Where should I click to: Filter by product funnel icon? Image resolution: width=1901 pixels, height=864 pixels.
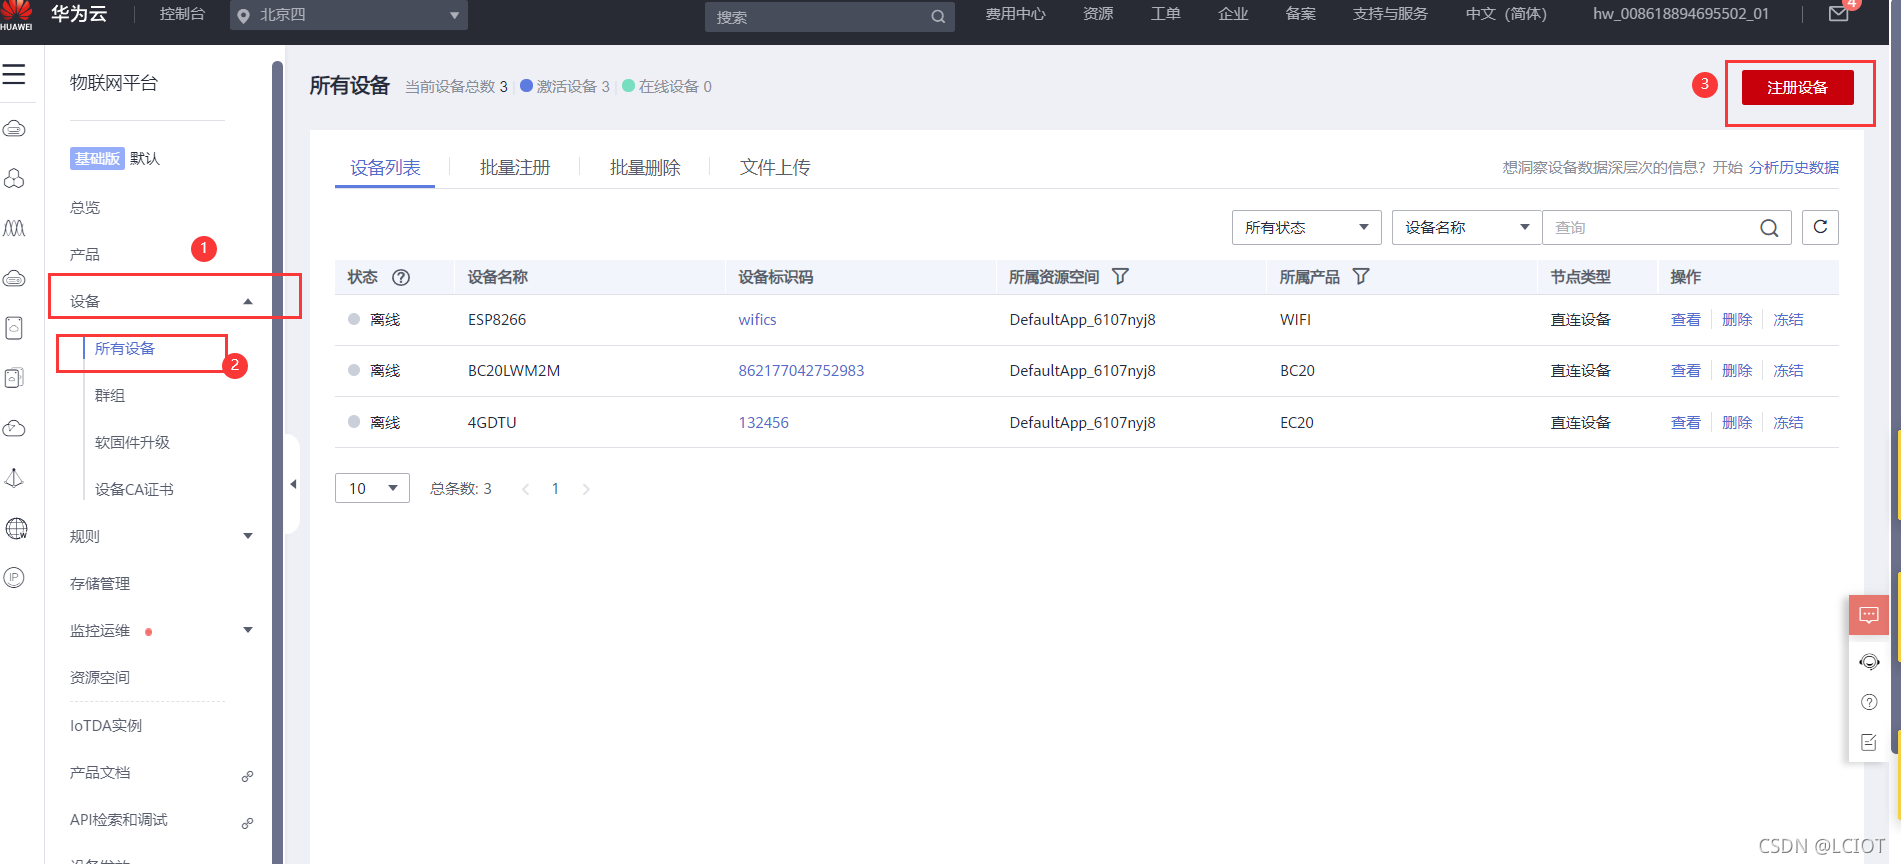pos(1361,276)
